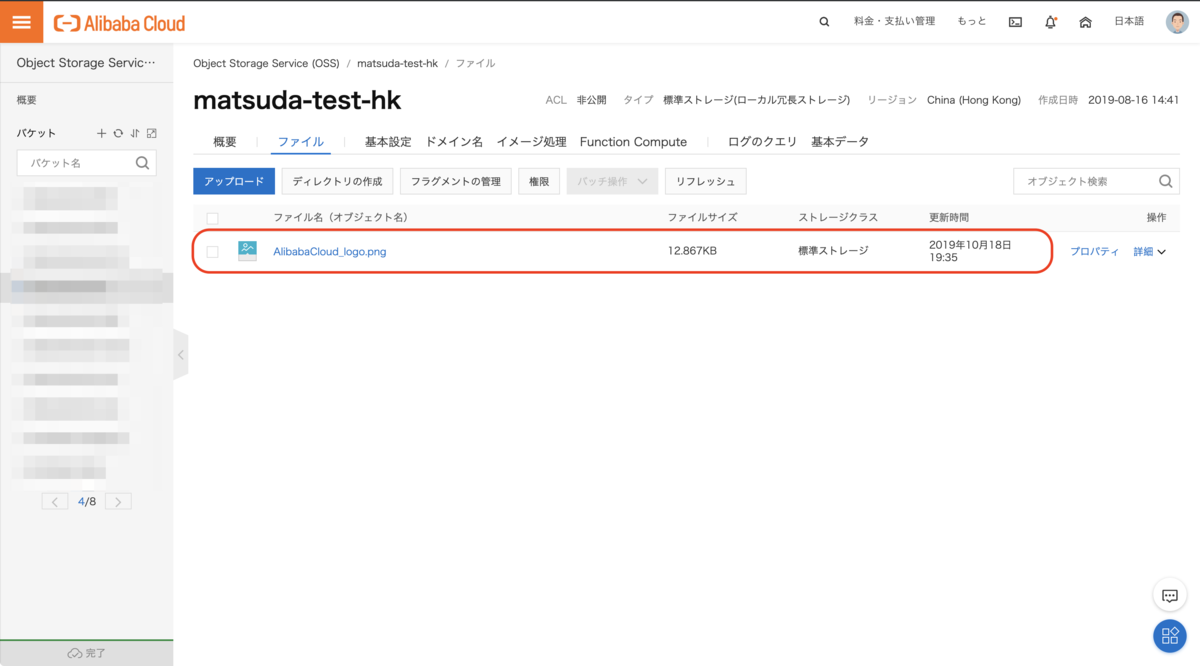The image size is (1200, 666).
Task: Click the China (Hong Kong) region value
Action: coord(974,100)
